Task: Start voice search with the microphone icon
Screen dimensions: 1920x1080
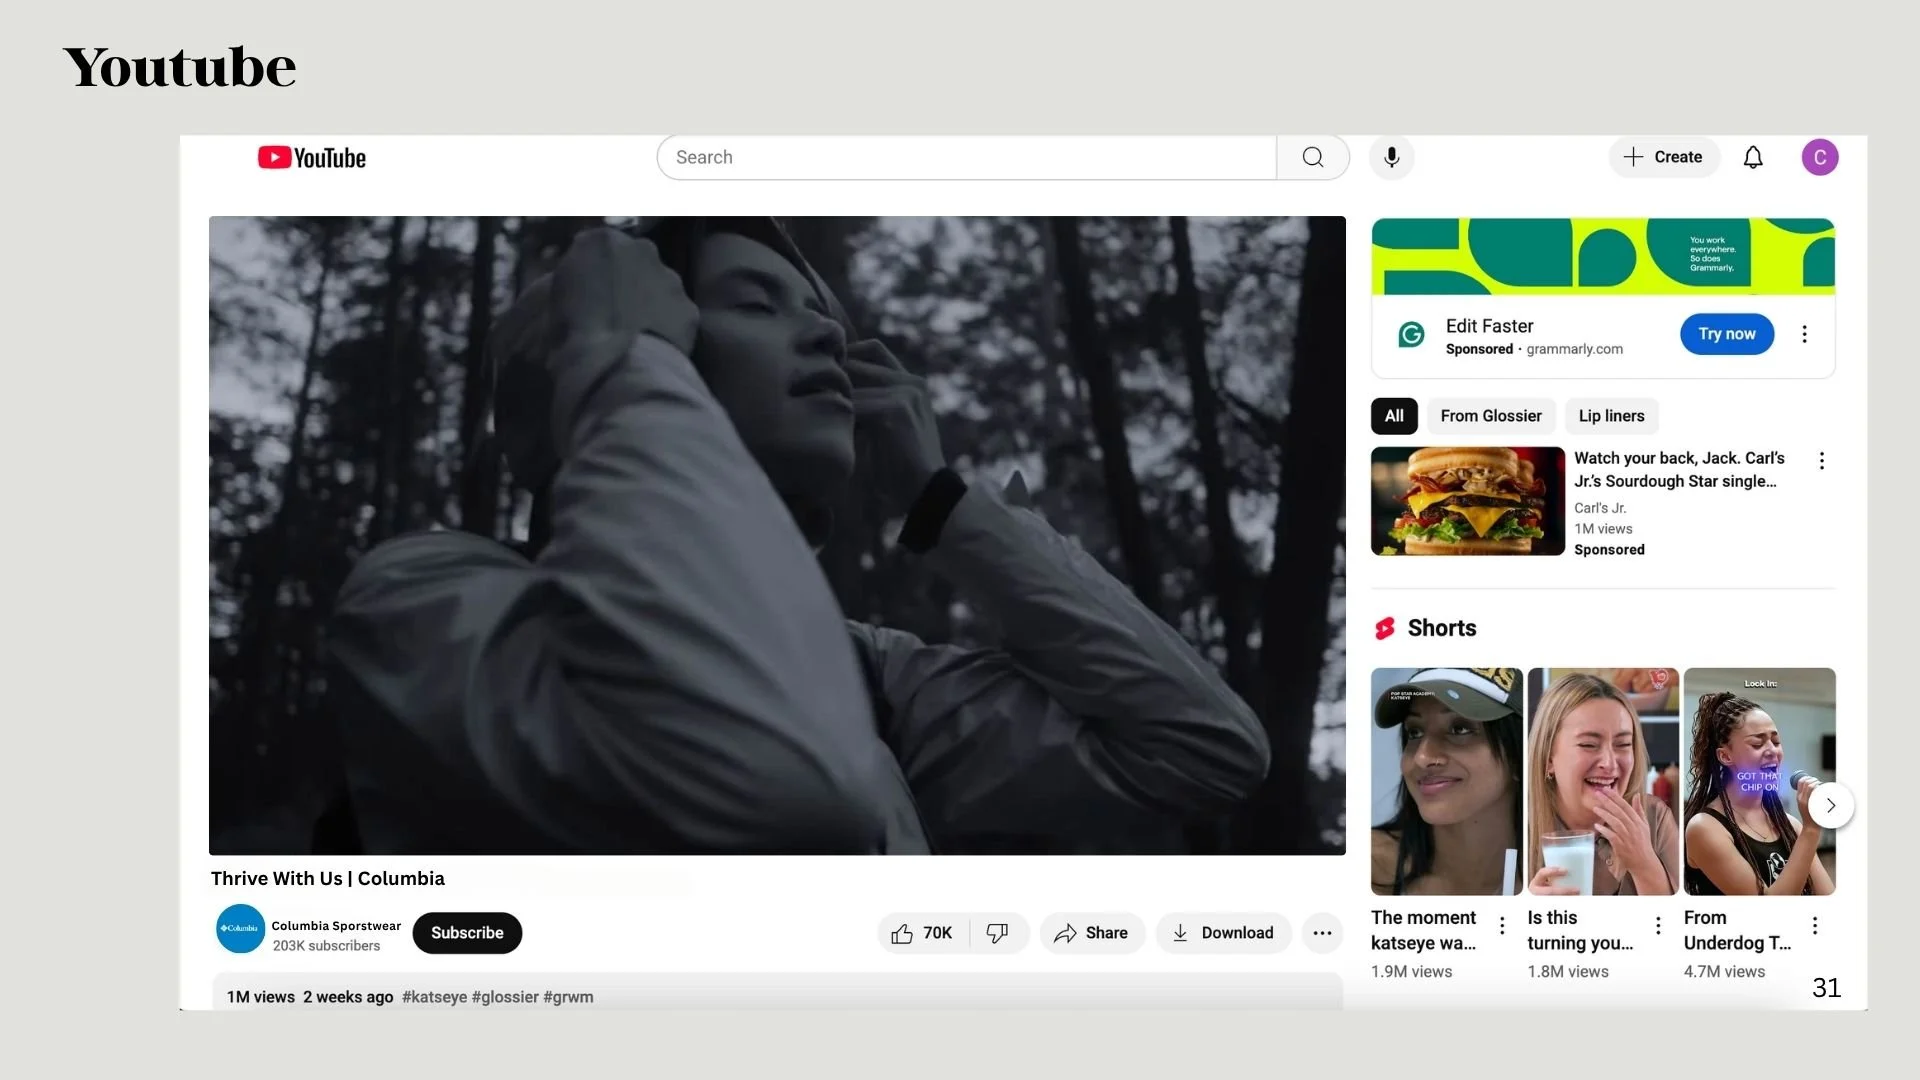Action: coord(1391,157)
